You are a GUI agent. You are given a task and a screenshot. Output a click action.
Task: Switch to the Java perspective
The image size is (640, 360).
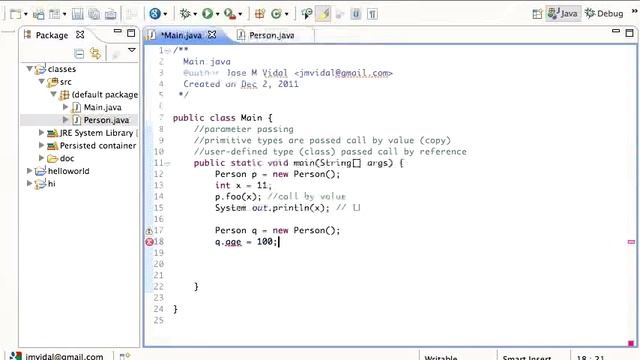[x=563, y=14]
